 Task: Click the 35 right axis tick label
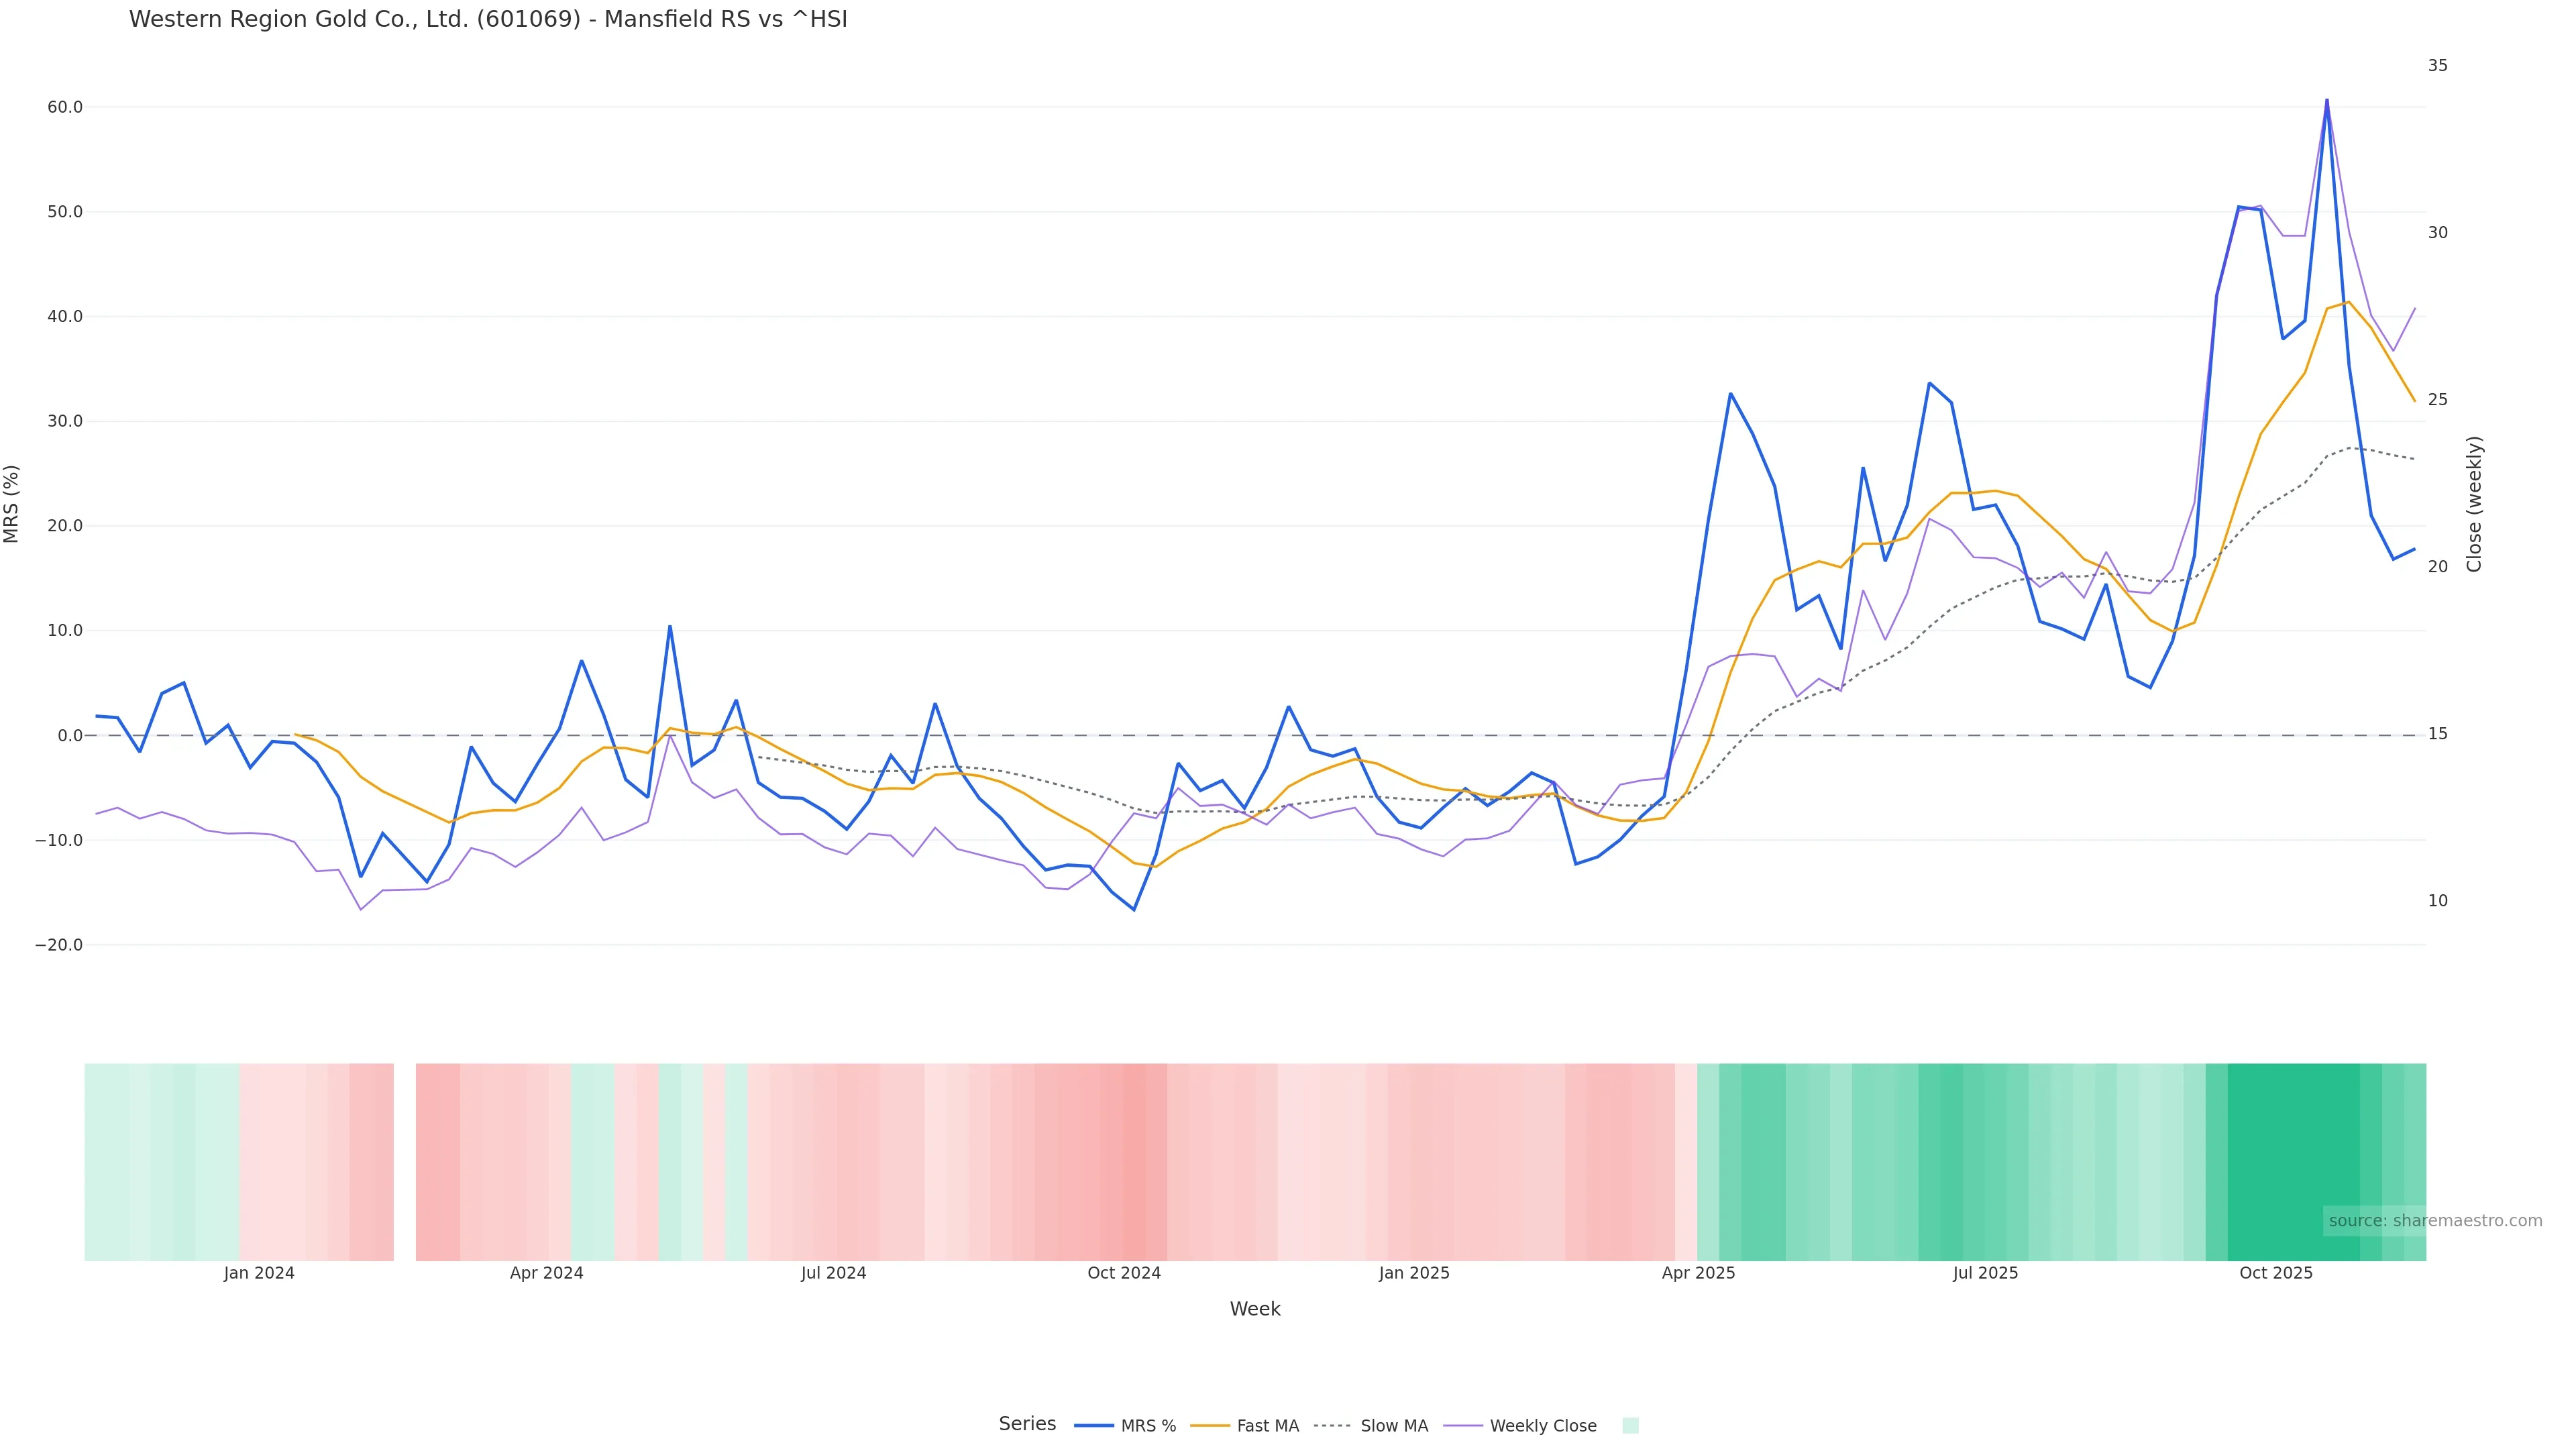pyautogui.click(x=2437, y=66)
